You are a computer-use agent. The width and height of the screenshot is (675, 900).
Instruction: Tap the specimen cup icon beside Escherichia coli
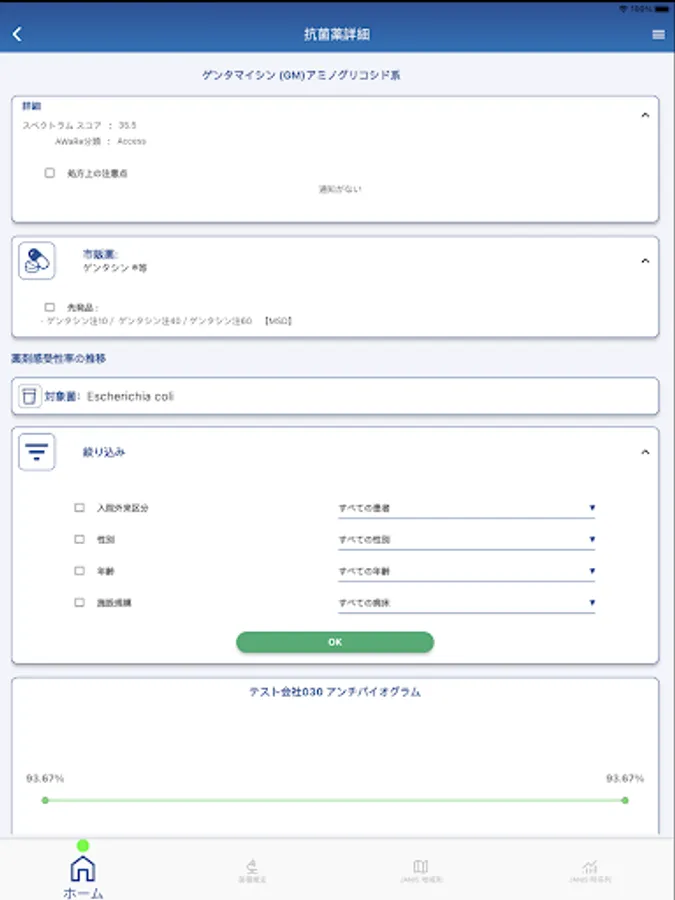(x=30, y=396)
